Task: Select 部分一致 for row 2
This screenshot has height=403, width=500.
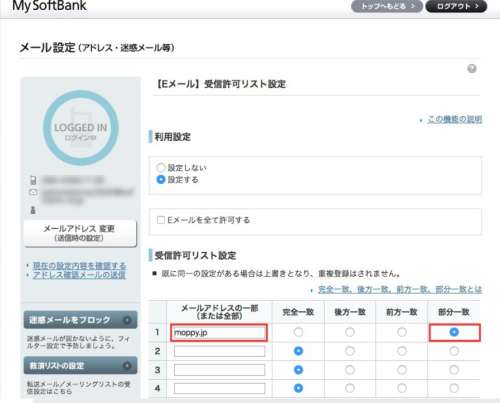Action: click(x=454, y=351)
